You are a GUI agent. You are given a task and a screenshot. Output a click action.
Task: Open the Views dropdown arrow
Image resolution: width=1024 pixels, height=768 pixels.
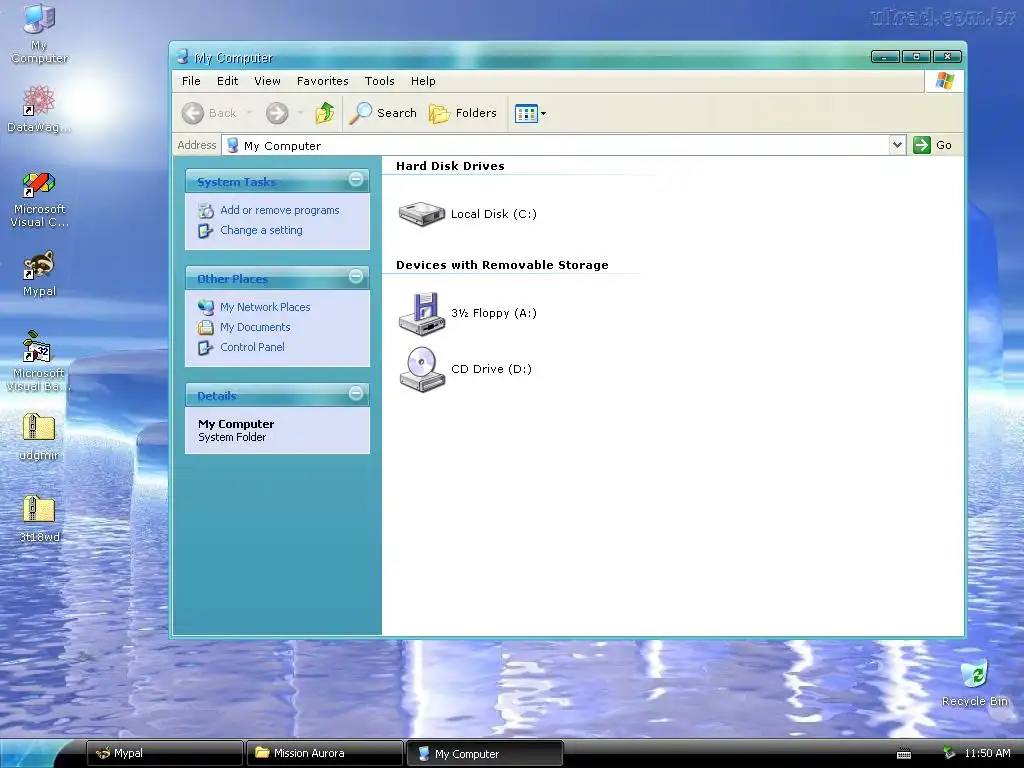tap(543, 114)
